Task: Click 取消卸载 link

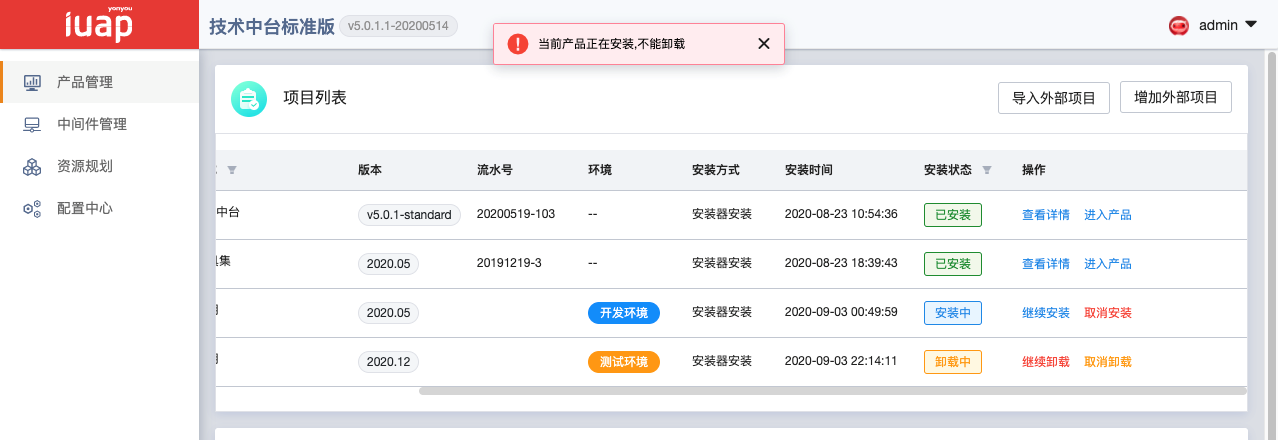Action: click(x=1108, y=361)
